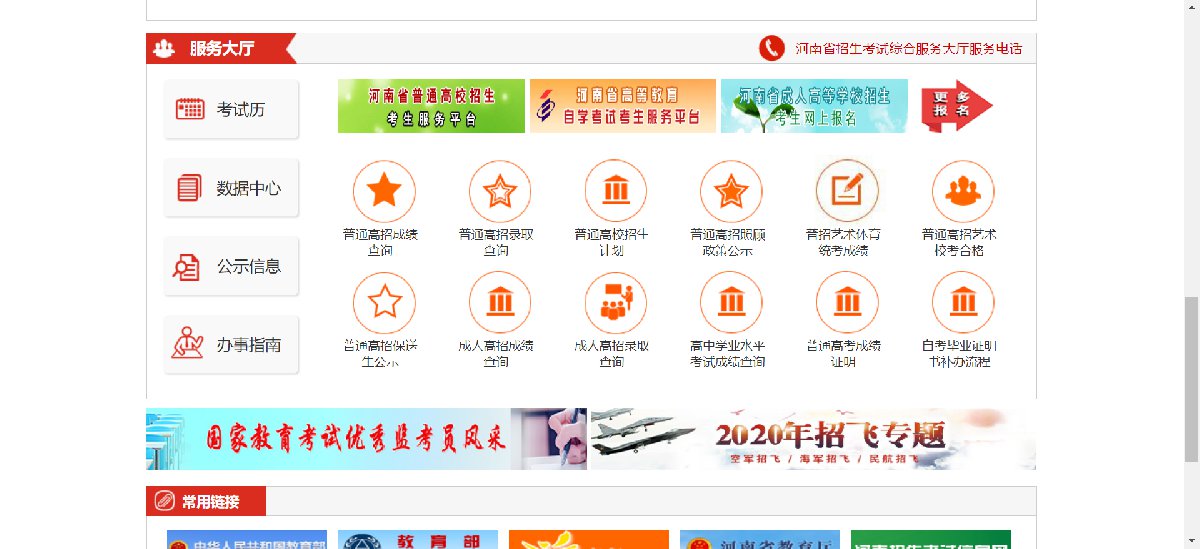Open 河南省普通高校招生考生服务平台 banner

(431, 106)
